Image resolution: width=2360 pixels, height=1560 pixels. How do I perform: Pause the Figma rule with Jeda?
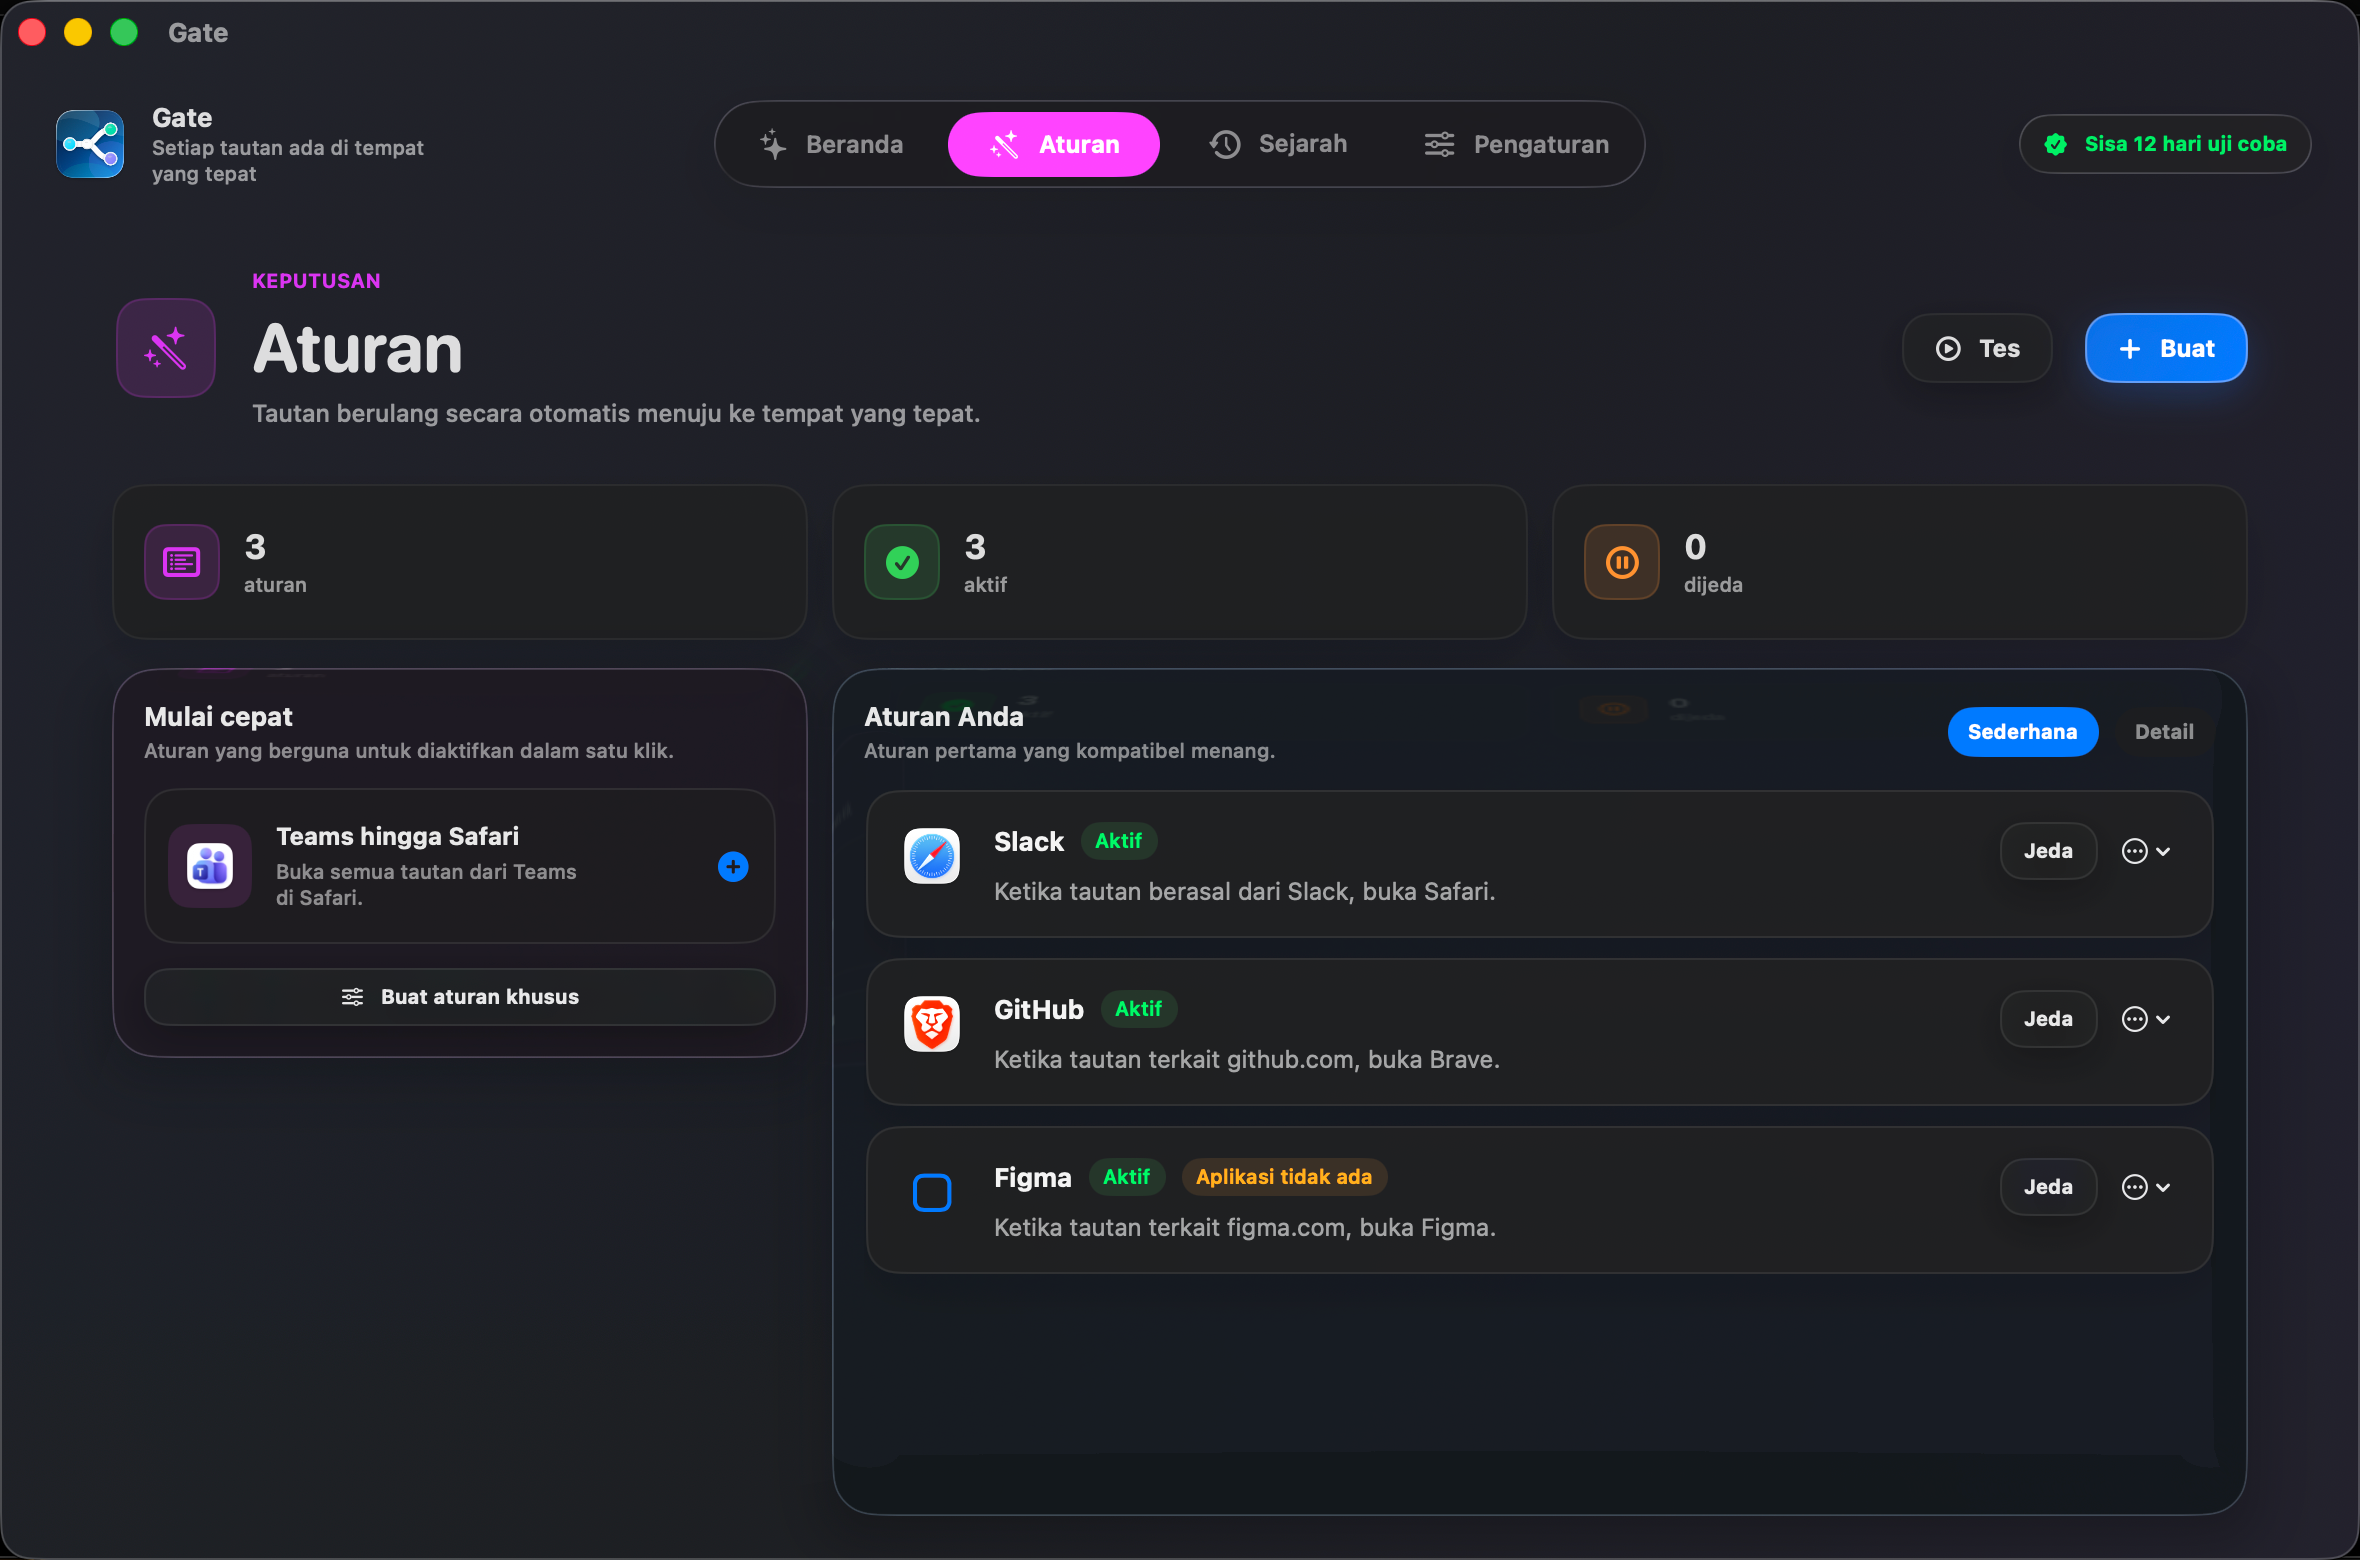pyautogui.click(x=2048, y=1187)
